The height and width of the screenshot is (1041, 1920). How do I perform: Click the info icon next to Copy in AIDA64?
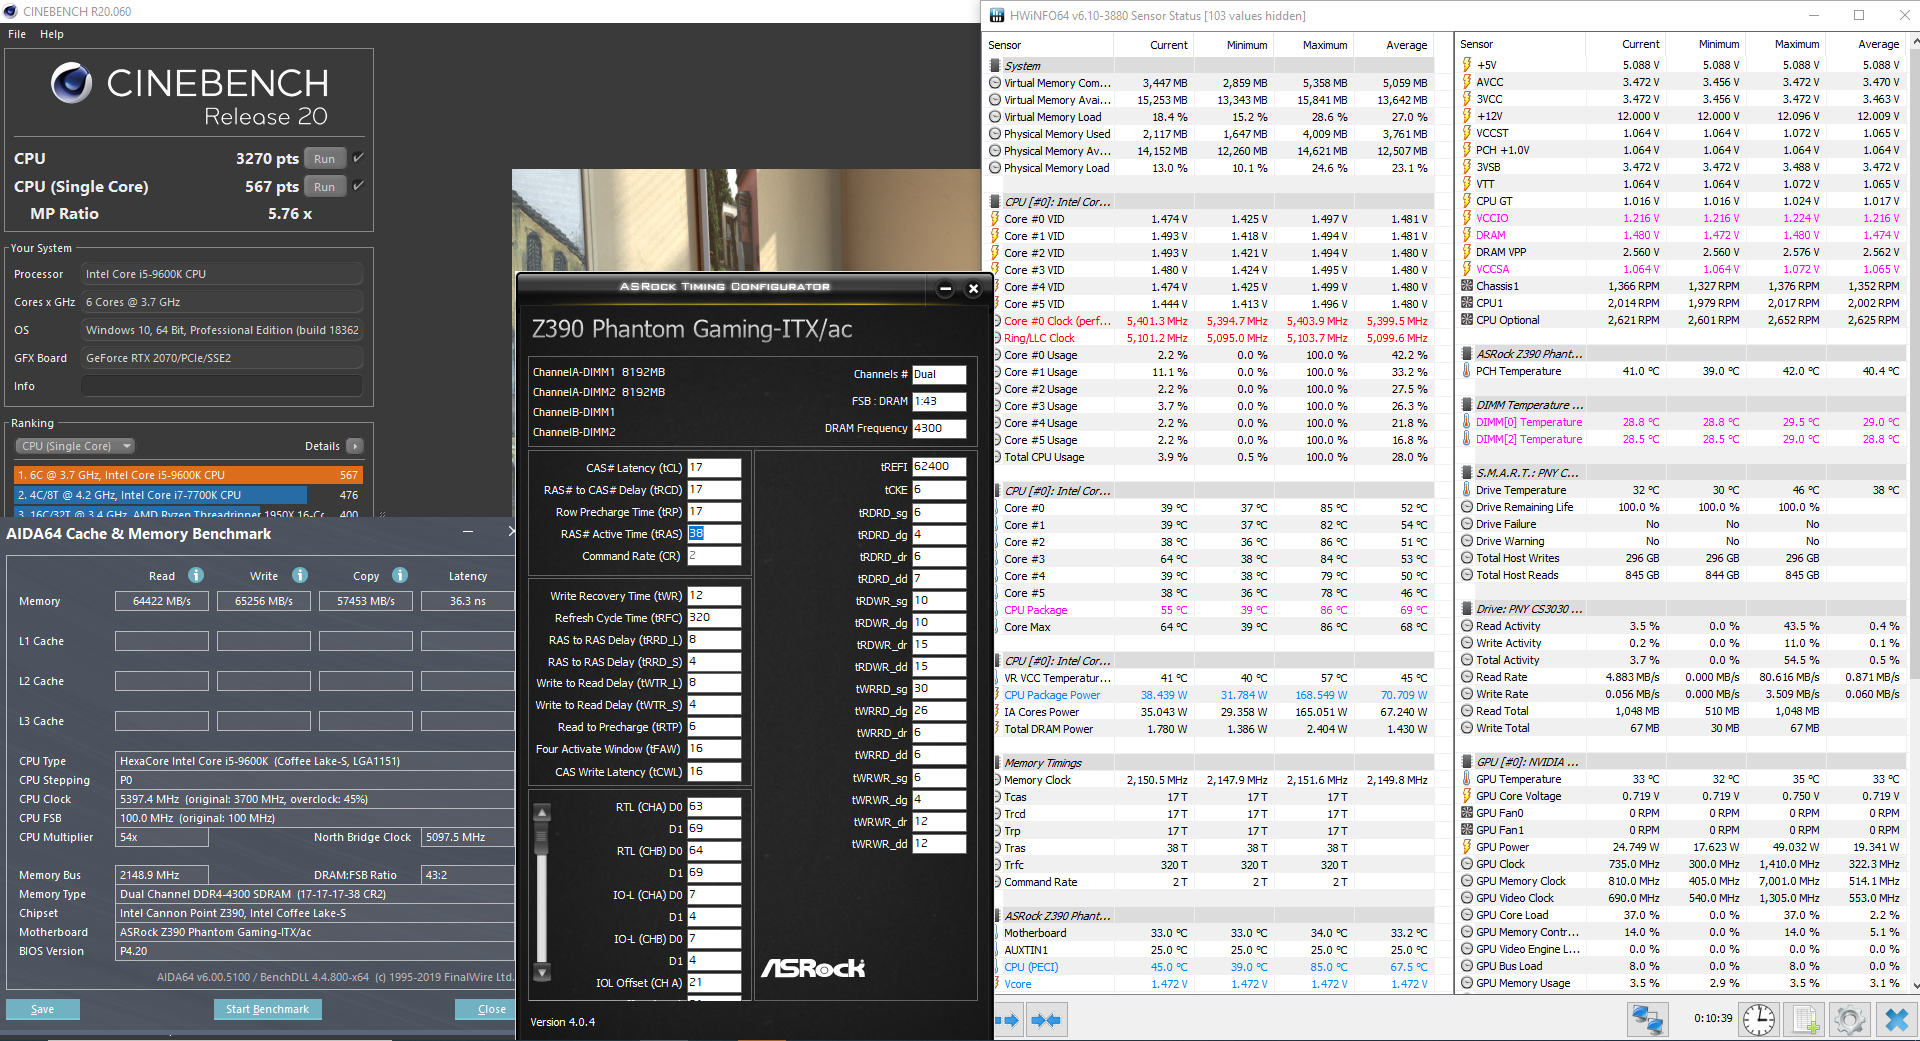coord(400,575)
